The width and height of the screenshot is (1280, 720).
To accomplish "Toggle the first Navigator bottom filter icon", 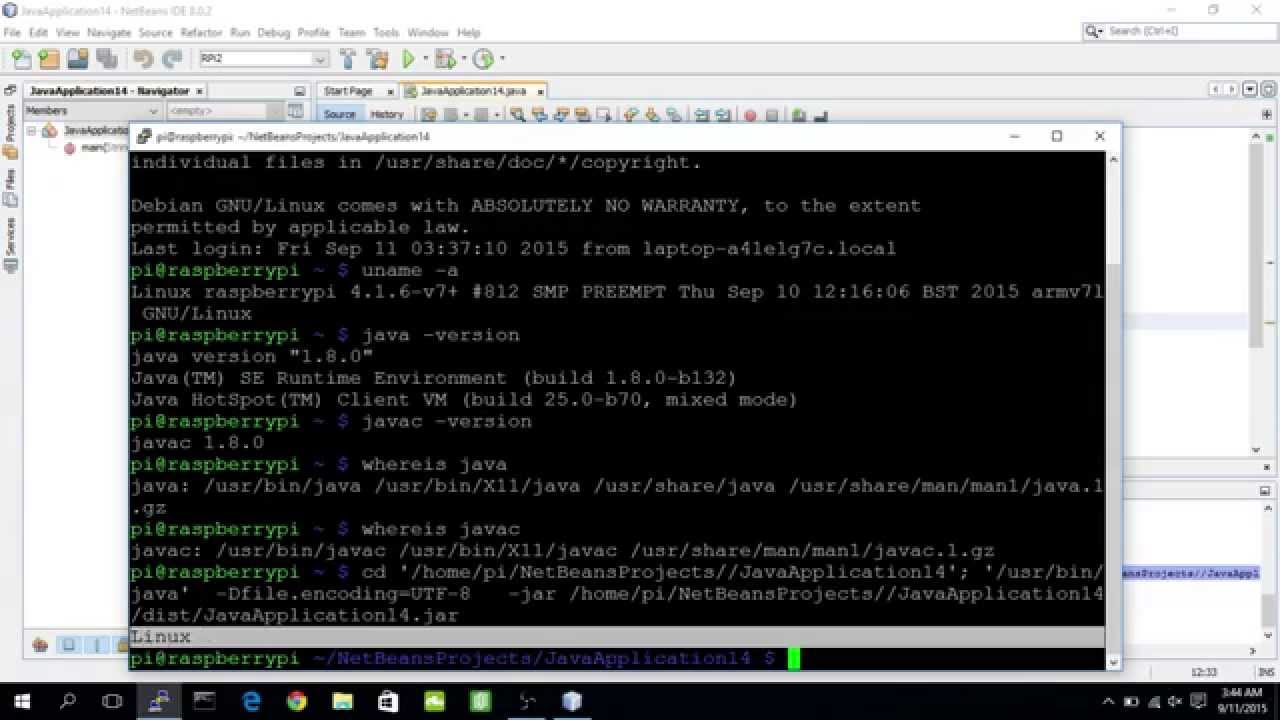I will [40, 645].
